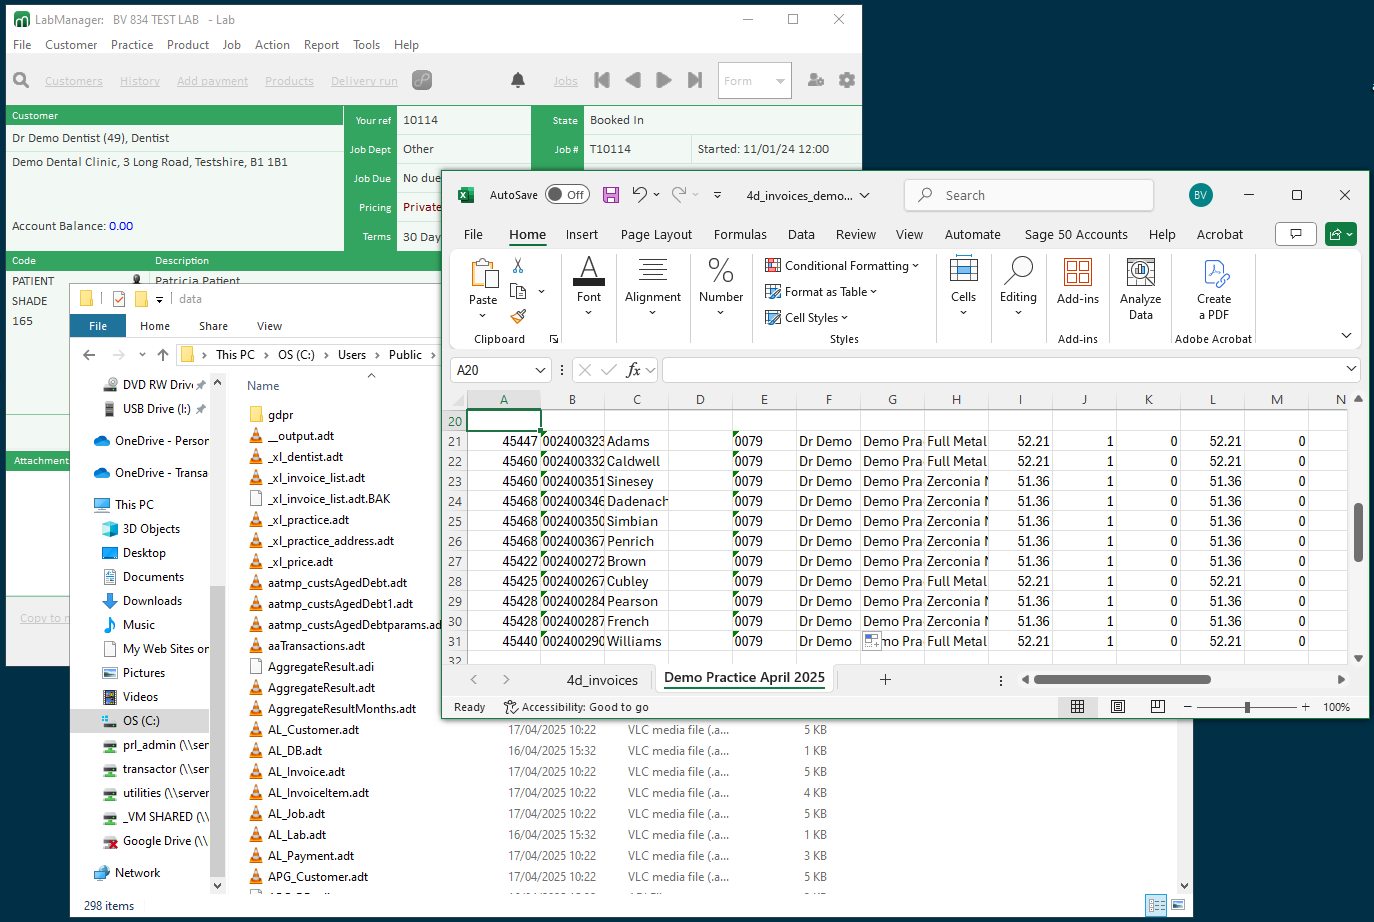
Task: Open the gear settings in LabManager
Action: pos(847,80)
